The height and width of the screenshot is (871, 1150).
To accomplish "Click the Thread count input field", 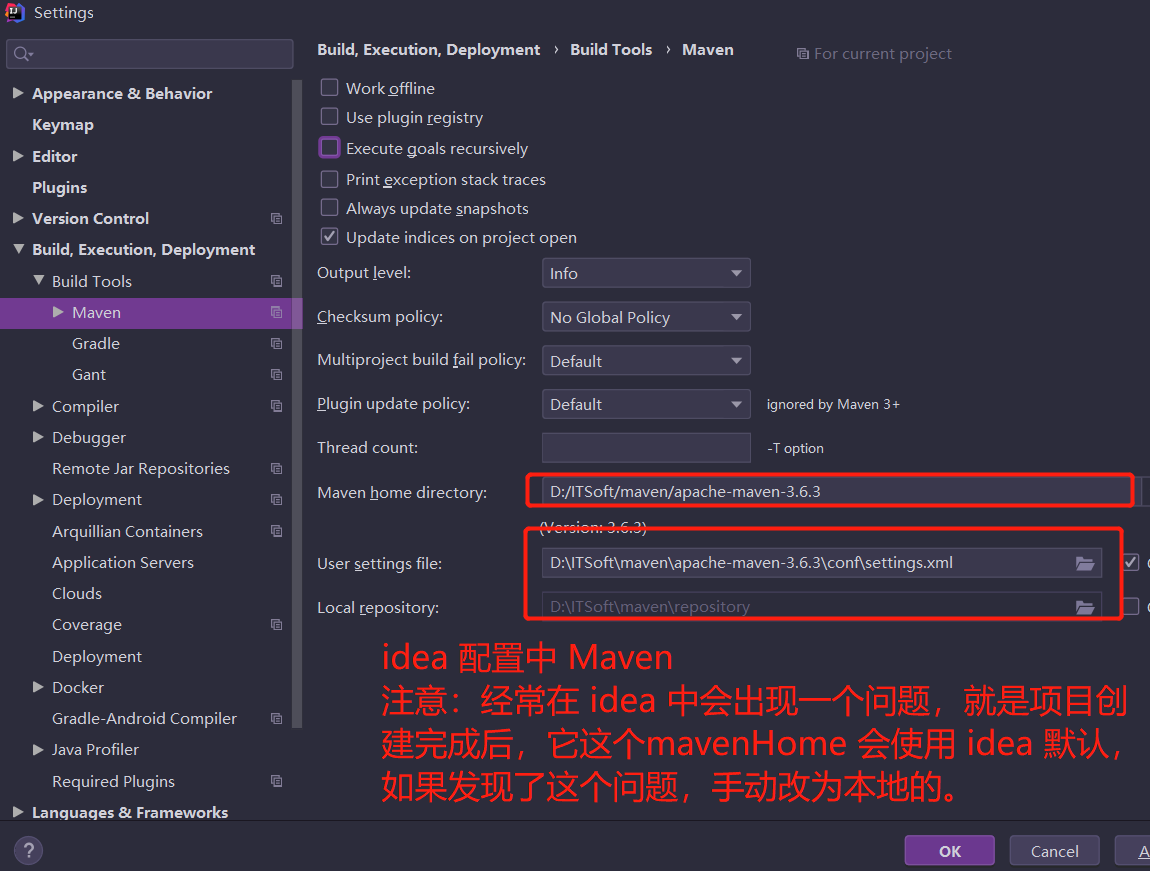I will (x=646, y=447).
